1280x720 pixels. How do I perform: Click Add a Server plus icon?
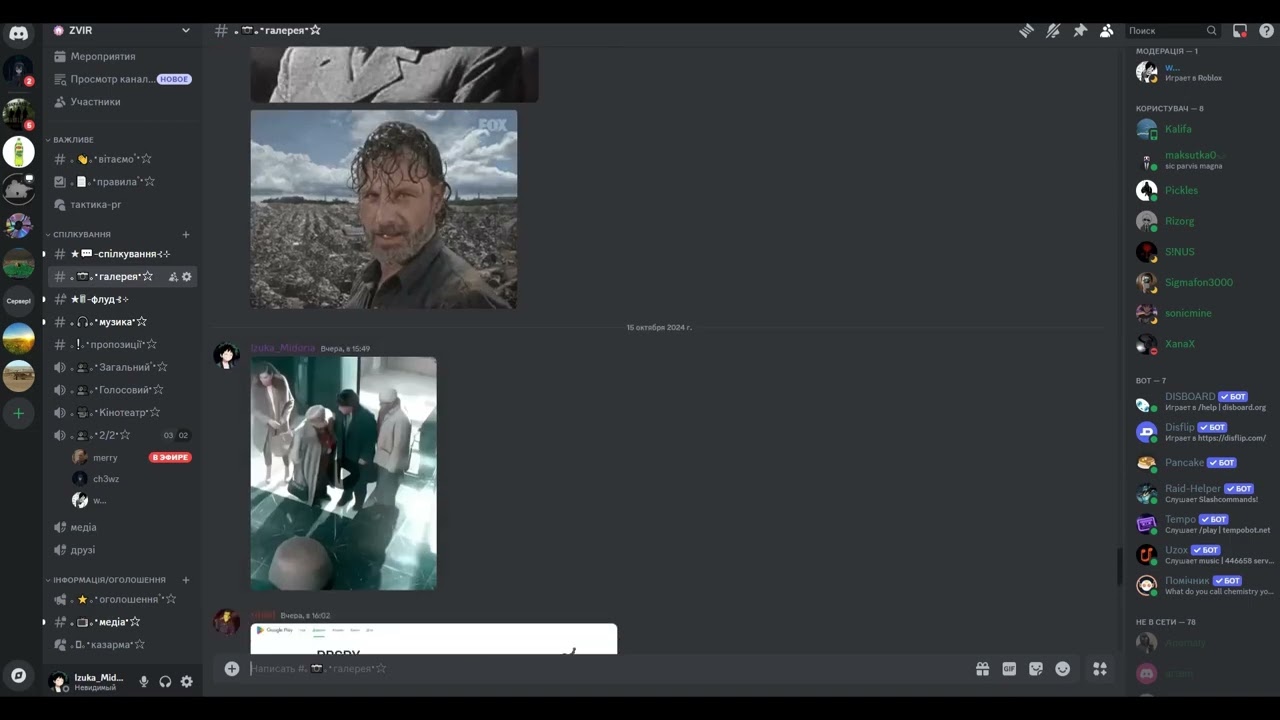(x=18, y=413)
